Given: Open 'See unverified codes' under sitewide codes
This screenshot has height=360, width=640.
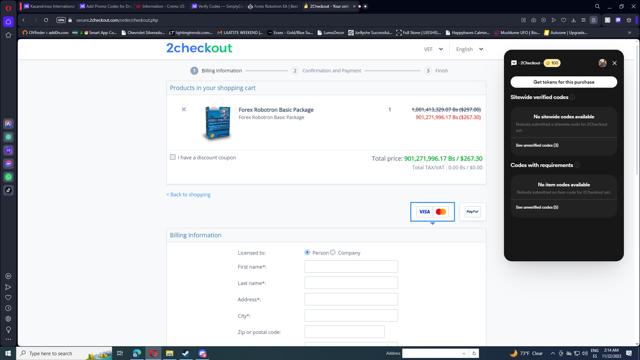Looking at the screenshot, I should (537, 145).
